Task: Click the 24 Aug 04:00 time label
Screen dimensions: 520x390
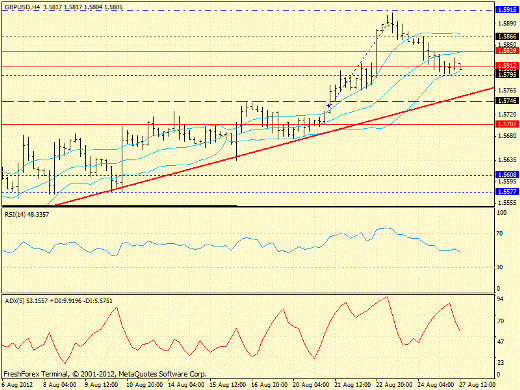Action: point(436,385)
